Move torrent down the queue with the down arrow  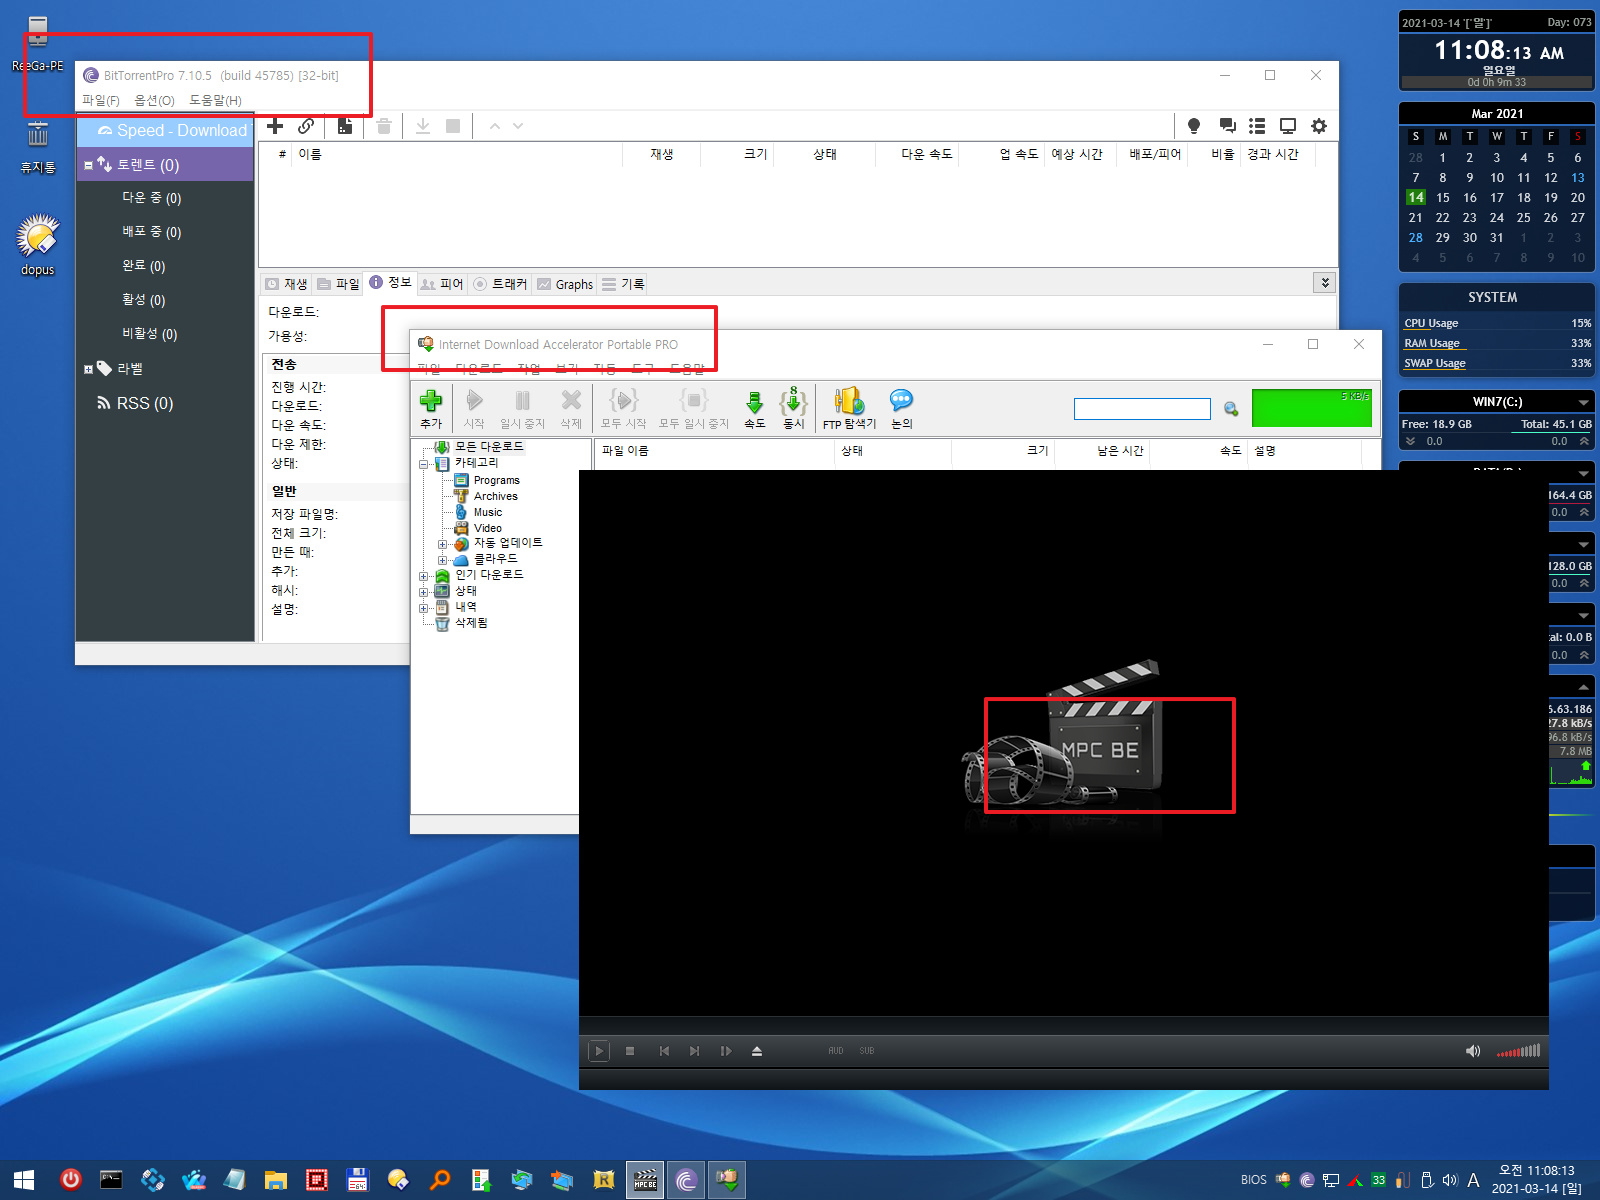518,126
